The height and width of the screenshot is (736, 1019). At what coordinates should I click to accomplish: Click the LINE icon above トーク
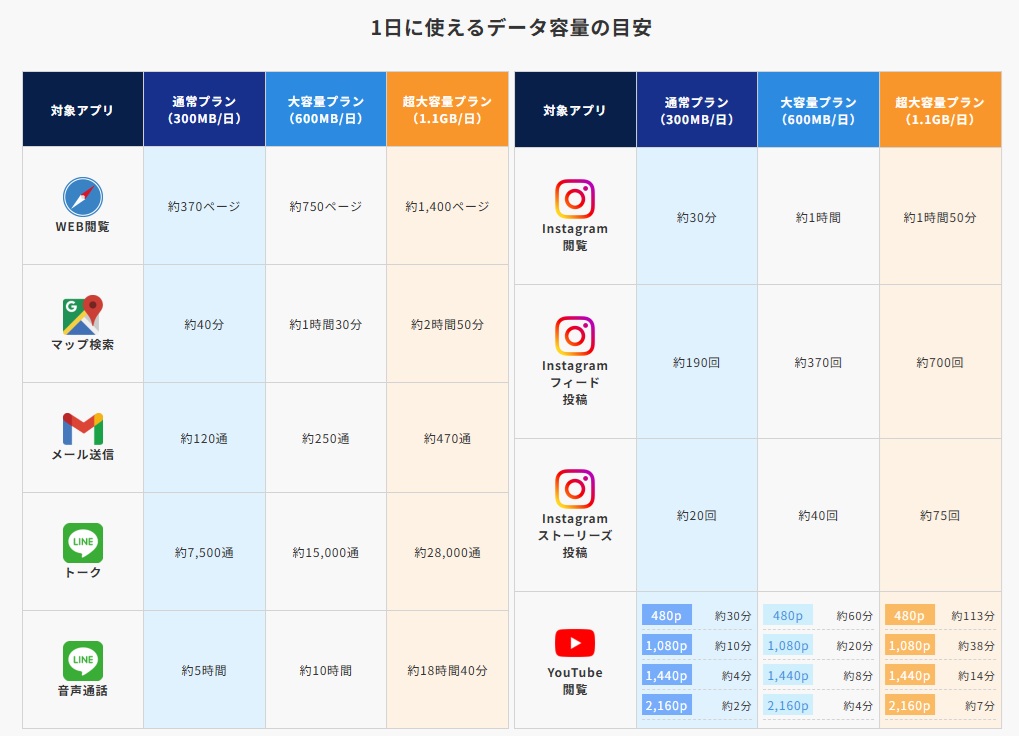[83, 543]
